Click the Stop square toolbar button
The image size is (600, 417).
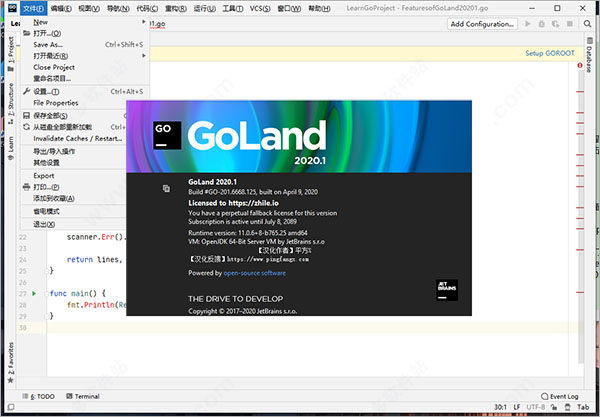point(569,24)
